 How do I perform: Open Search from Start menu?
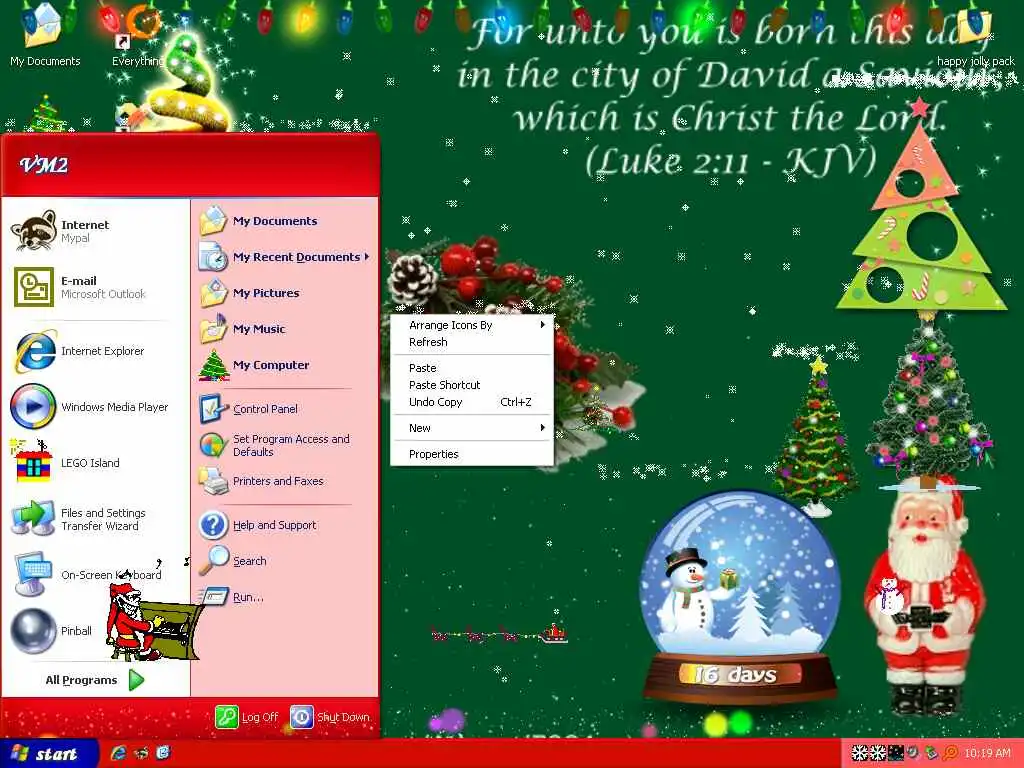click(x=285, y=561)
